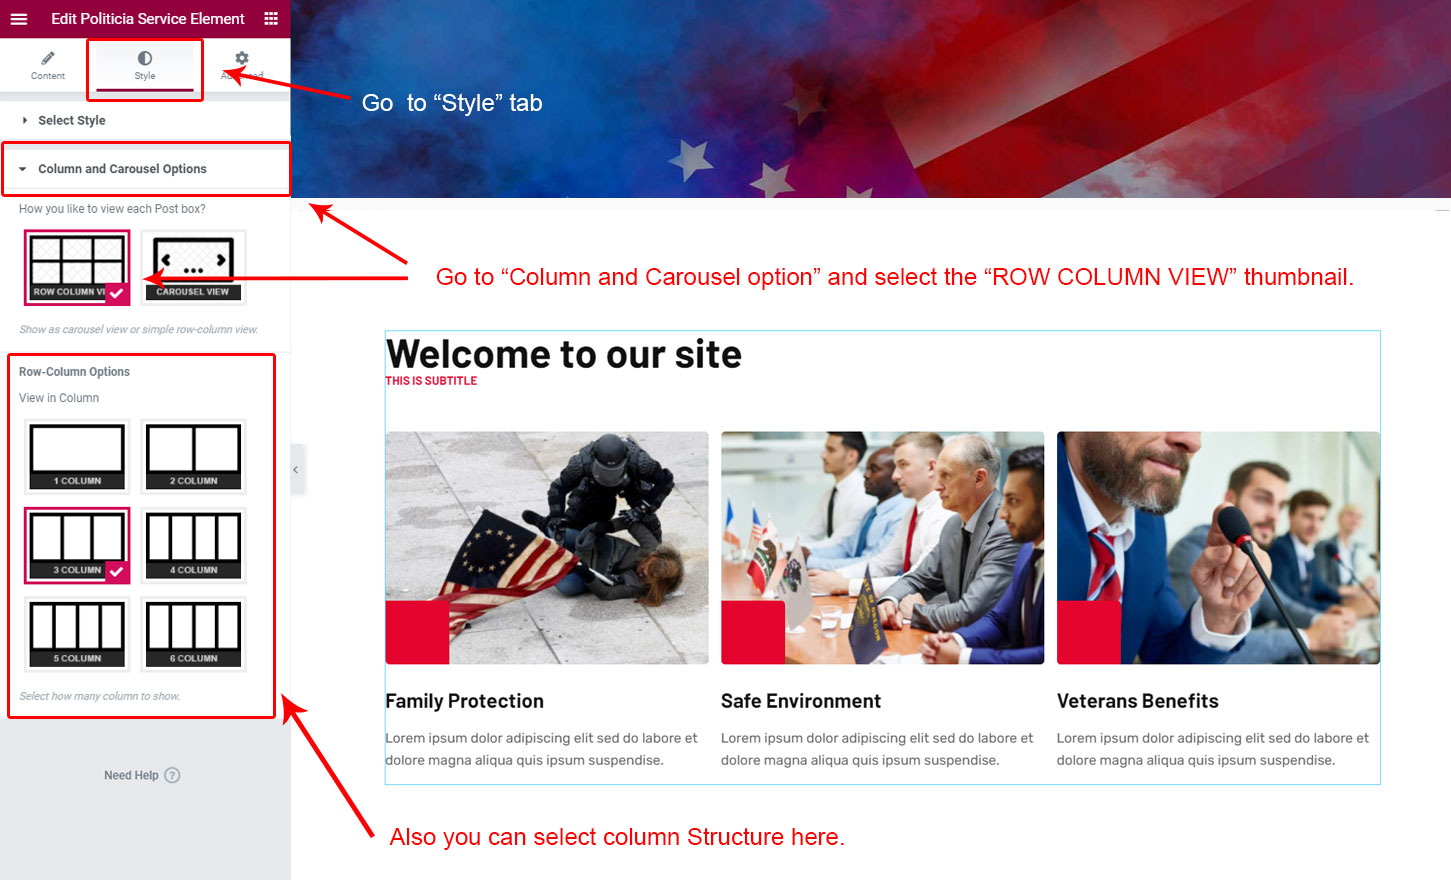The image size is (1451, 880).
Task: Open the widgets grid icon
Action: point(271,18)
